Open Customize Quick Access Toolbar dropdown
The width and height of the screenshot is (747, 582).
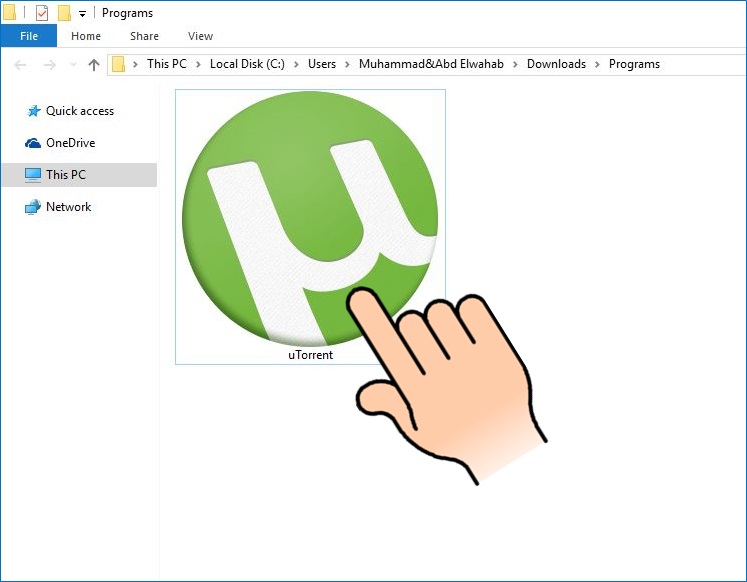coord(82,14)
